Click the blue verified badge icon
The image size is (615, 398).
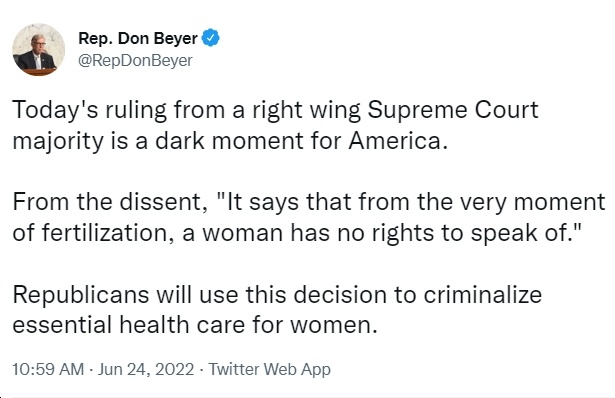coord(211,38)
